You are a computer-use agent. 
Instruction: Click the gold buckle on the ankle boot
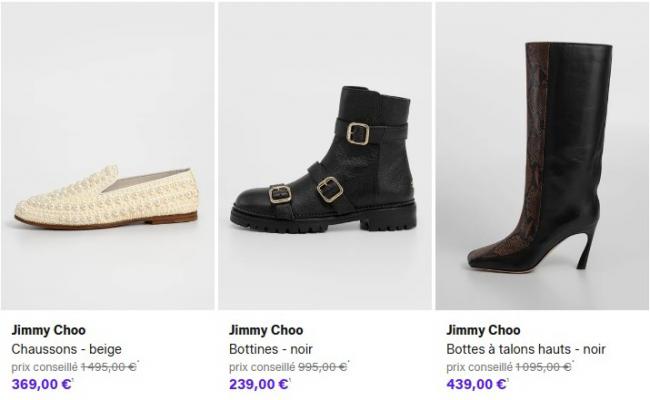click(x=357, y=131)
